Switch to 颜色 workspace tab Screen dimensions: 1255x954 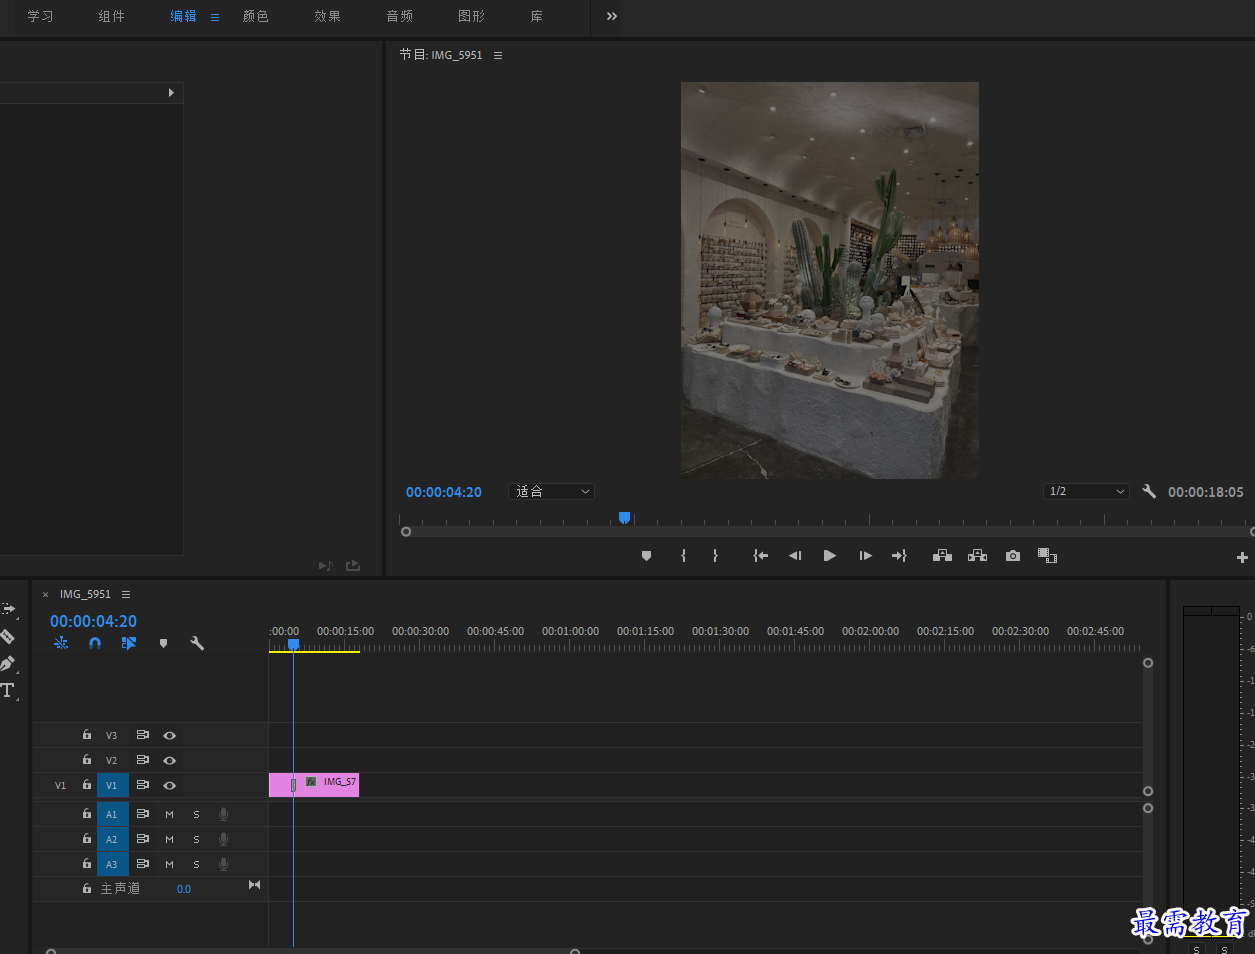click(x=256, y=16)
